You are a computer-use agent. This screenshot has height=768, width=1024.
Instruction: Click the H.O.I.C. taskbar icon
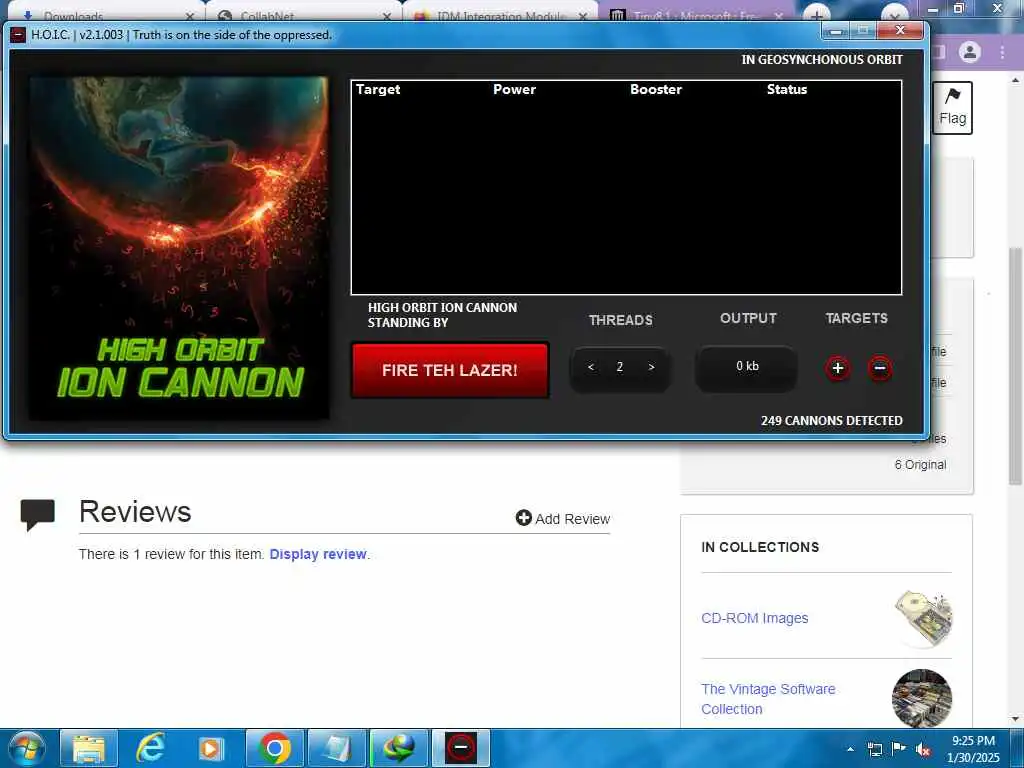pos(461,748)
